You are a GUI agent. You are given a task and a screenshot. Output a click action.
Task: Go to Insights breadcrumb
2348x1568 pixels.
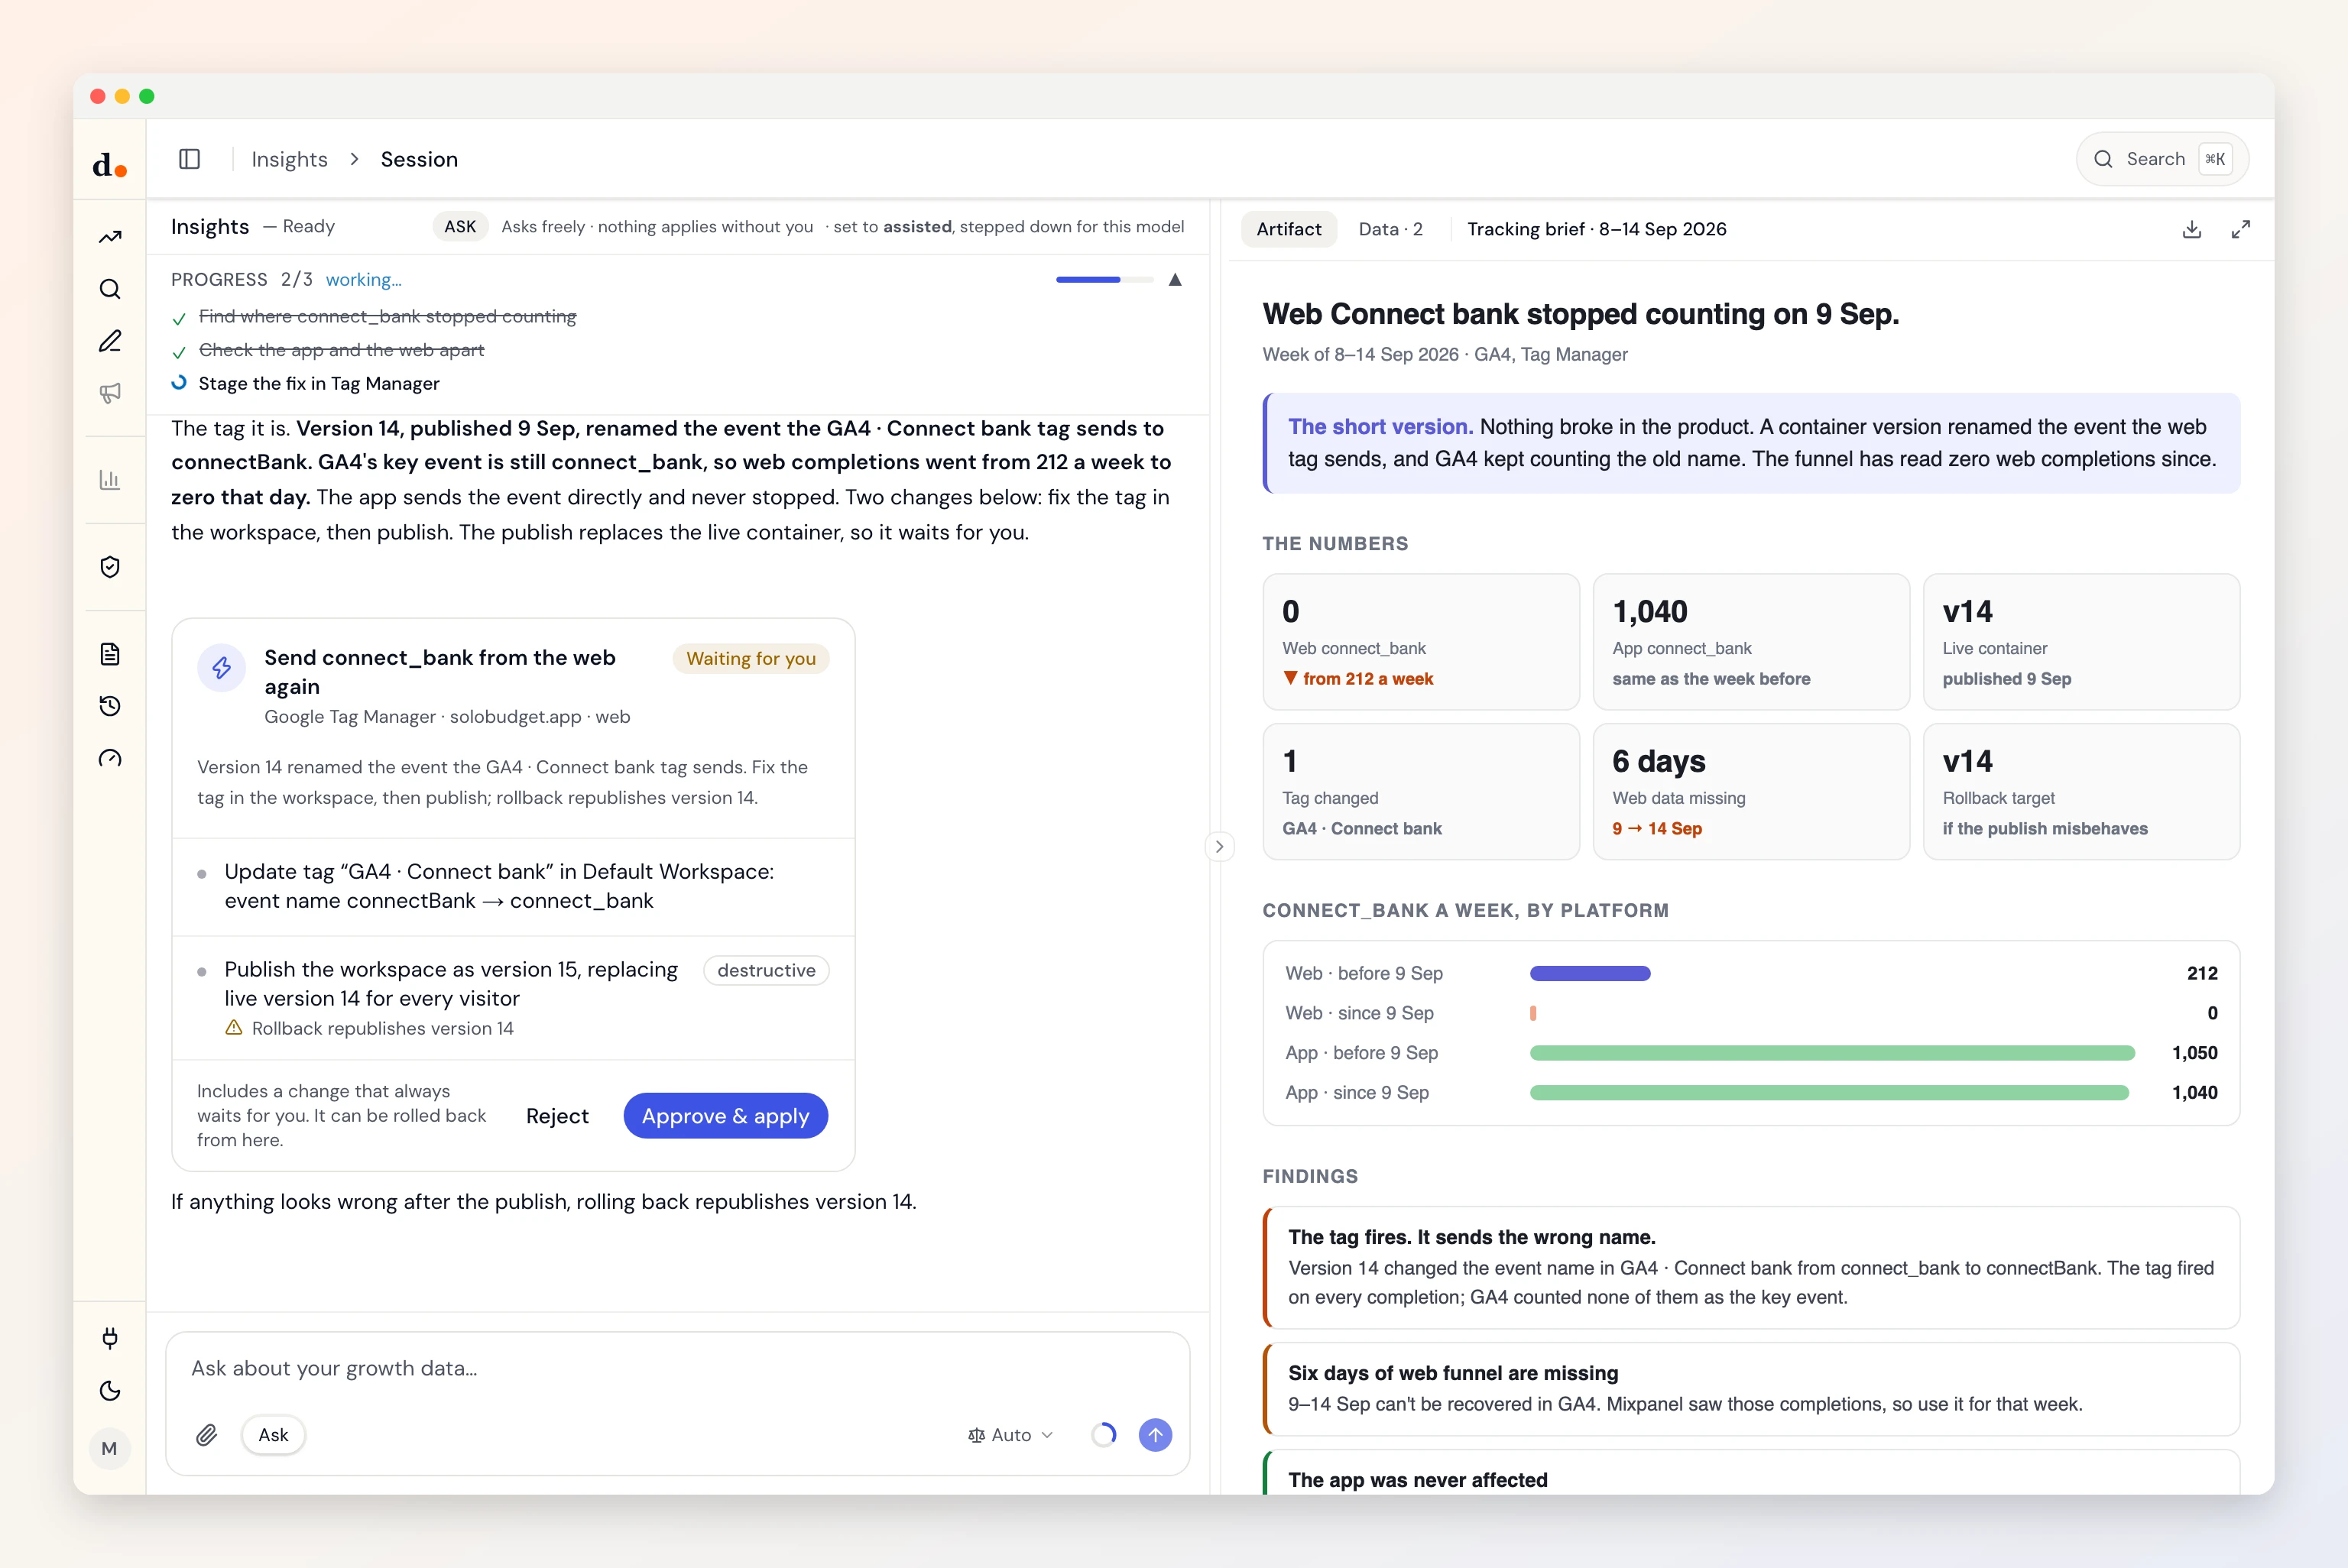[290, 159]
